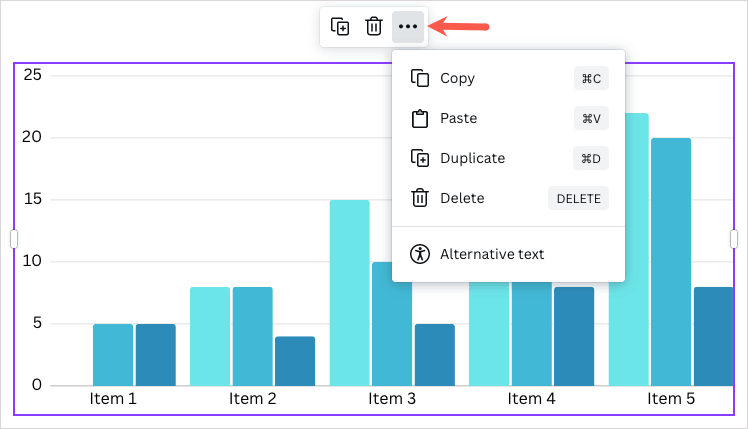Click the Item 1 axis label
Viewport: 748px width, 429px height.
click(x=113, y=399)
